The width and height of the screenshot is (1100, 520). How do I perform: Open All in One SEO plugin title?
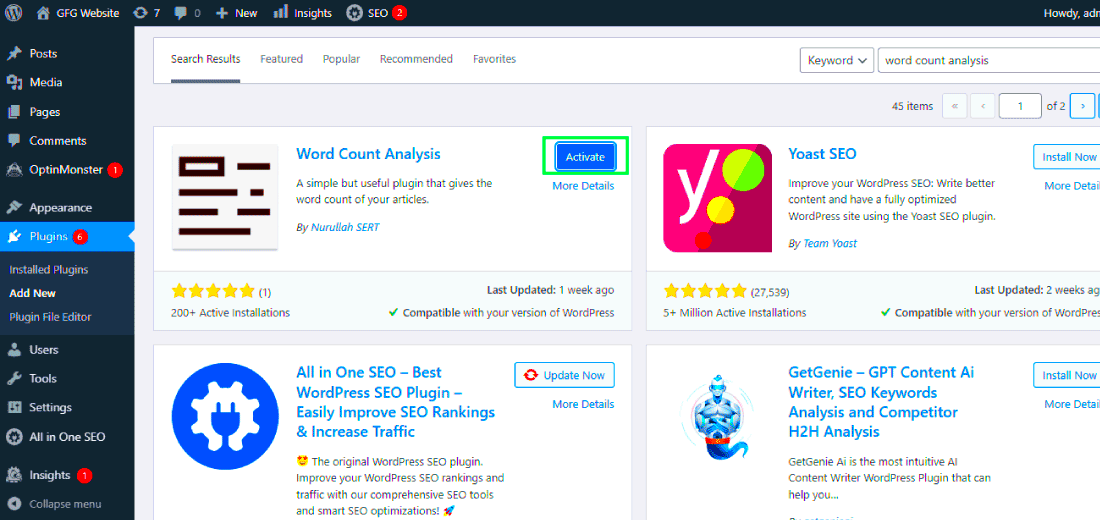tap(396, 402)
